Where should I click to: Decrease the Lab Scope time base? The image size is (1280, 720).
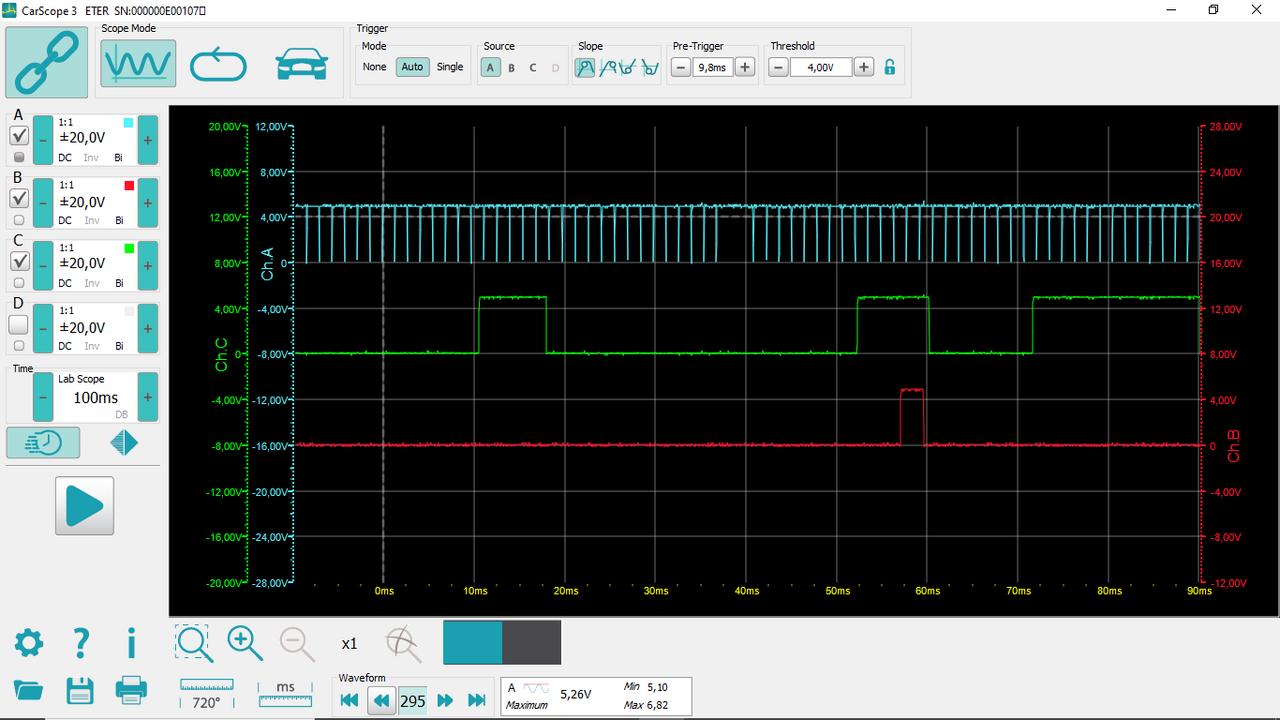point(43,397)
